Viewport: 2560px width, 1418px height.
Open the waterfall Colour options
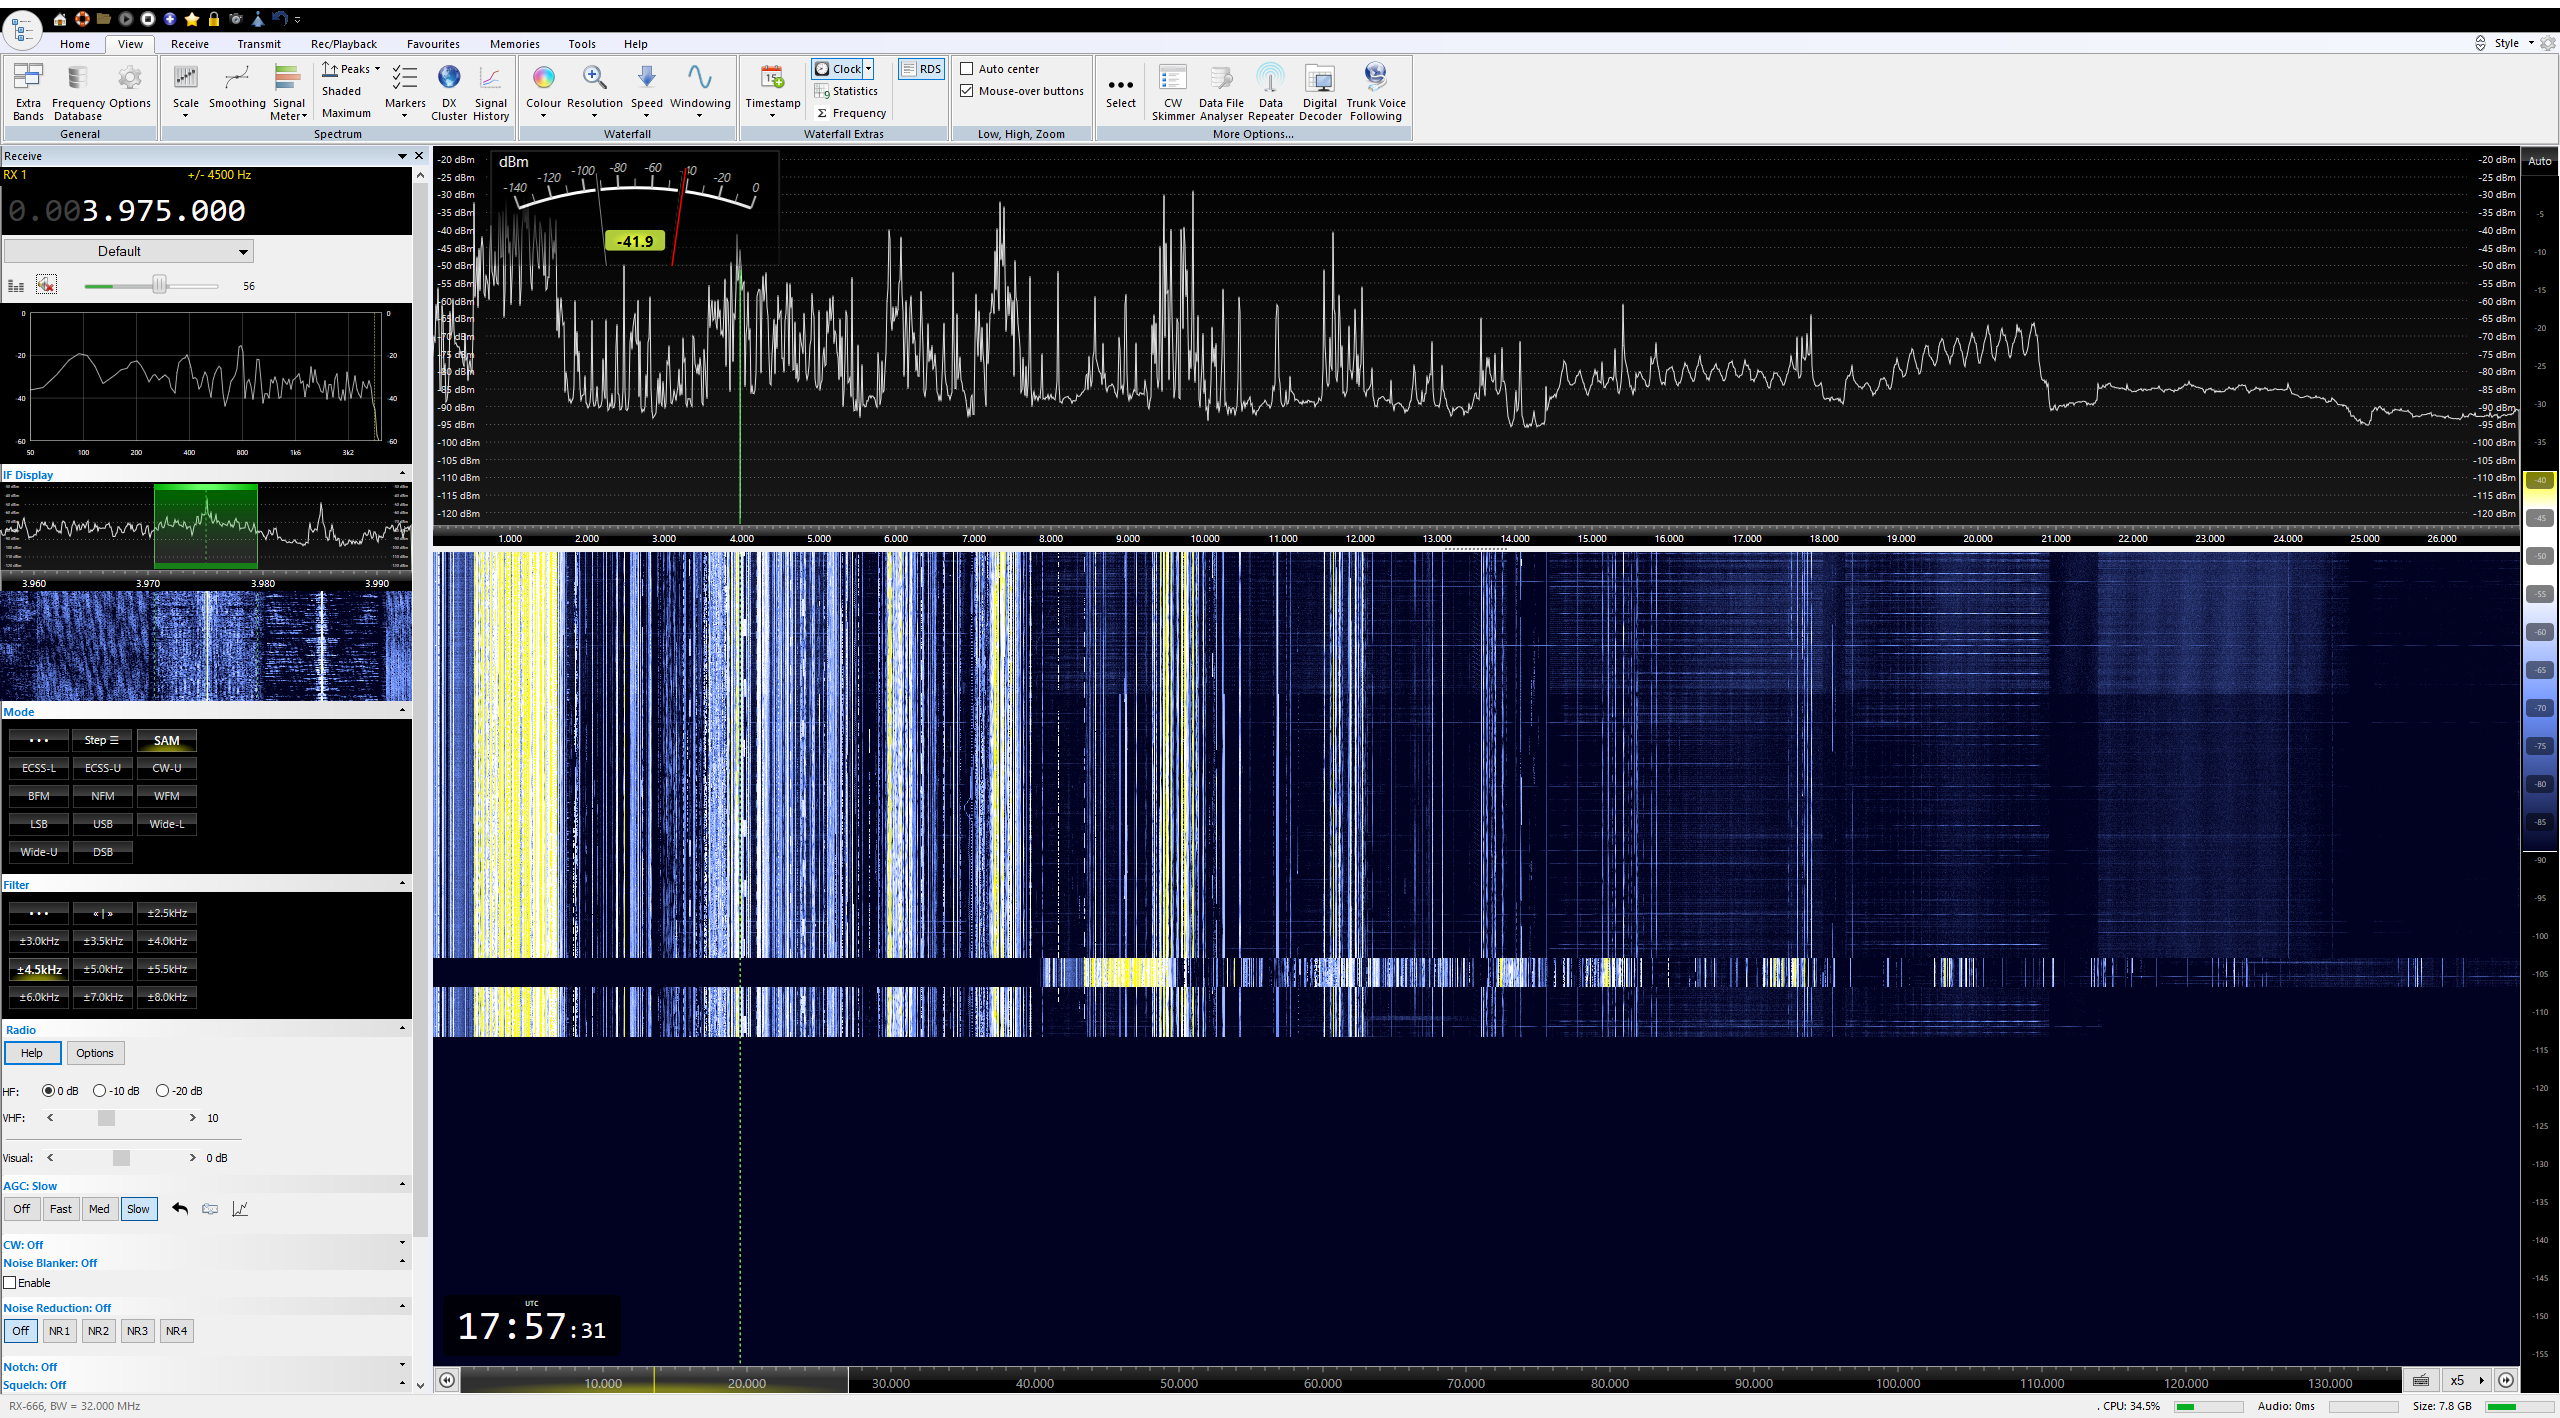click(x=543, y=91)
